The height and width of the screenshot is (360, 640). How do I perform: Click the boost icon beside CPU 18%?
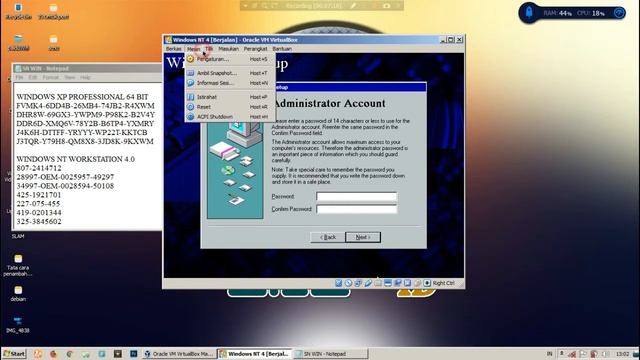tap(619, 13)
